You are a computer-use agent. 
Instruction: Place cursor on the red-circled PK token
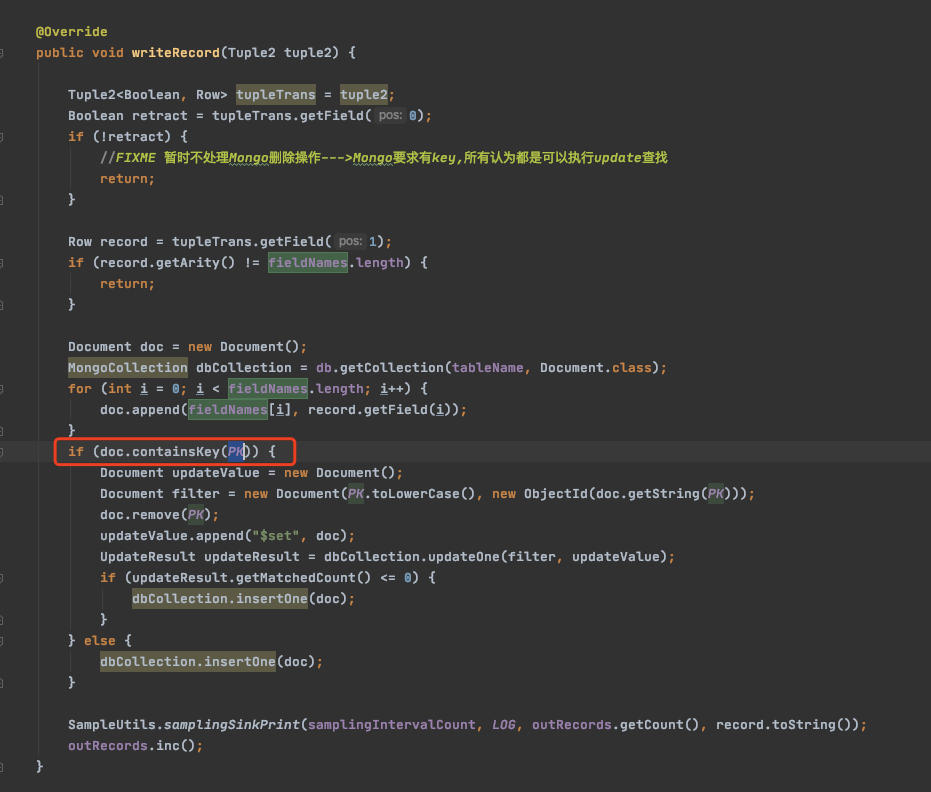coord(236,451)
